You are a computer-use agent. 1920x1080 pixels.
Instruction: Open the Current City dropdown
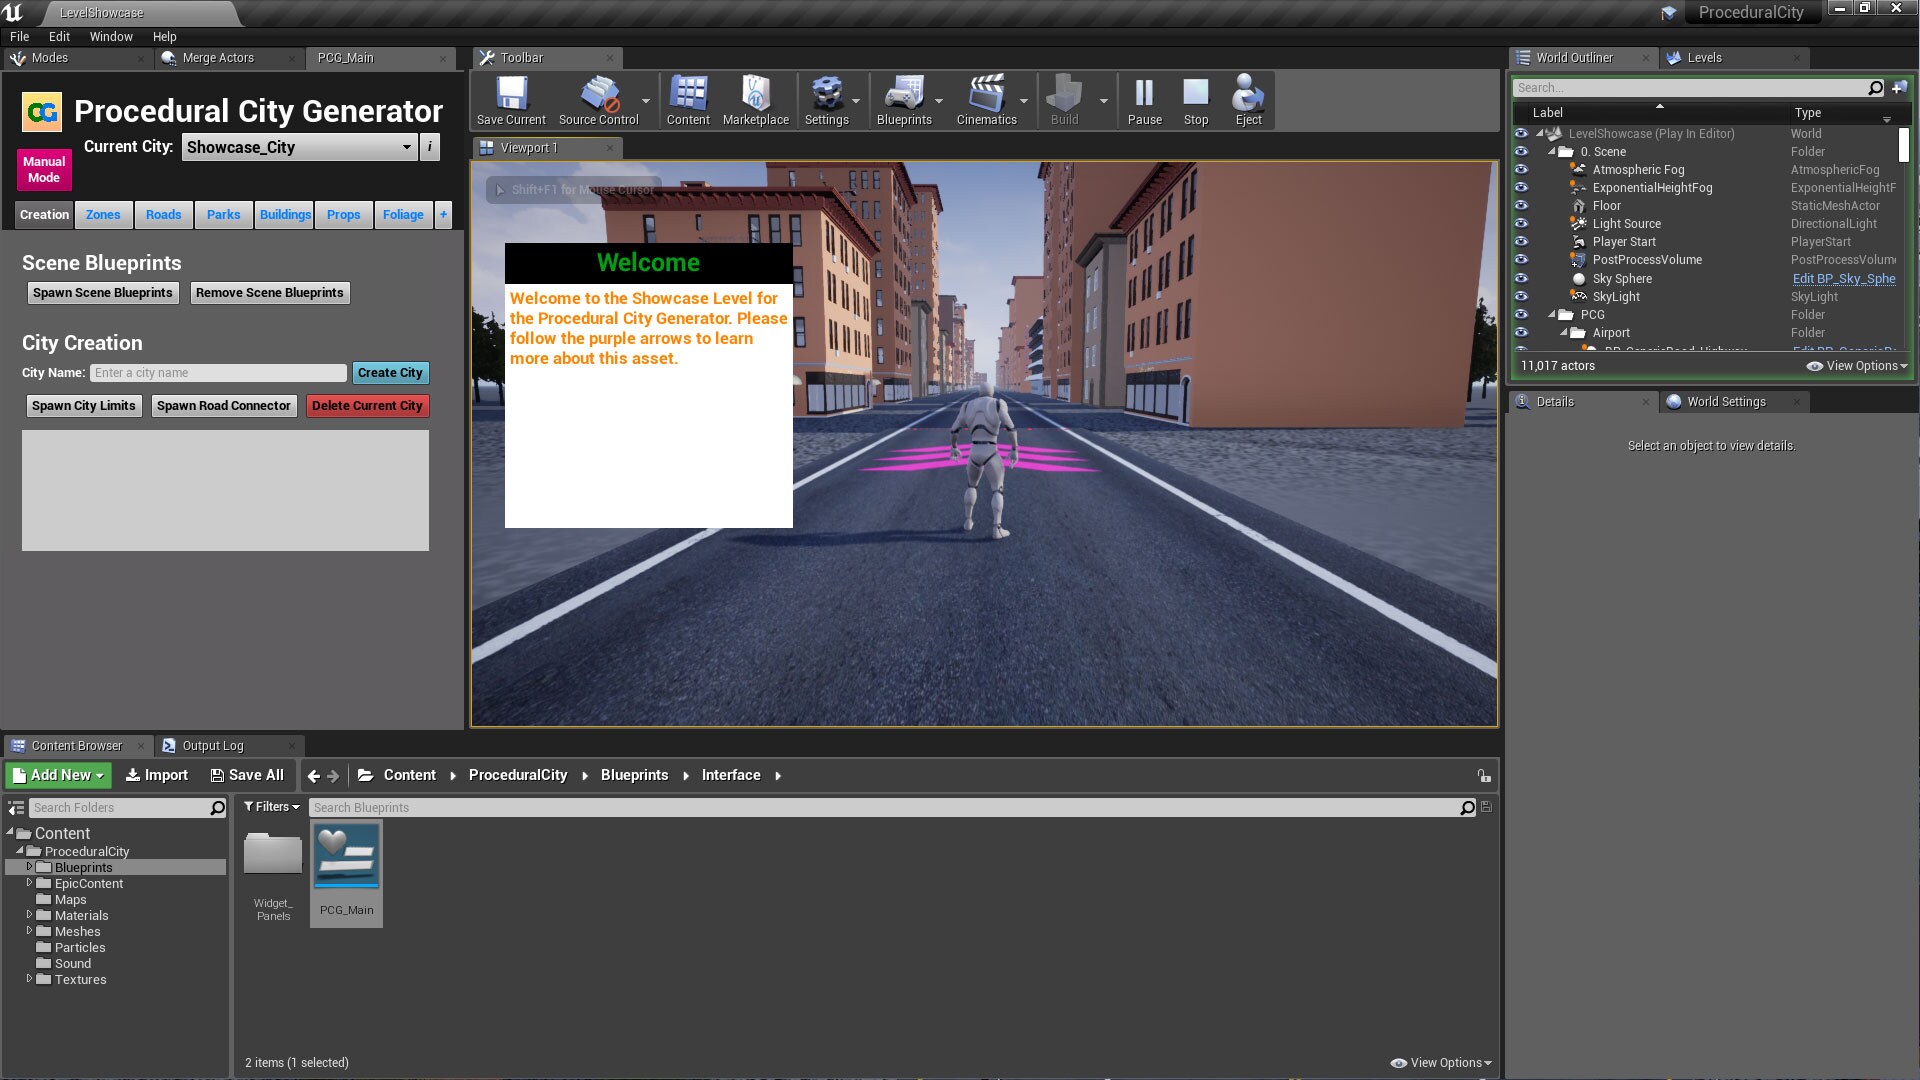pyautogui.click(x=299, y=147)
